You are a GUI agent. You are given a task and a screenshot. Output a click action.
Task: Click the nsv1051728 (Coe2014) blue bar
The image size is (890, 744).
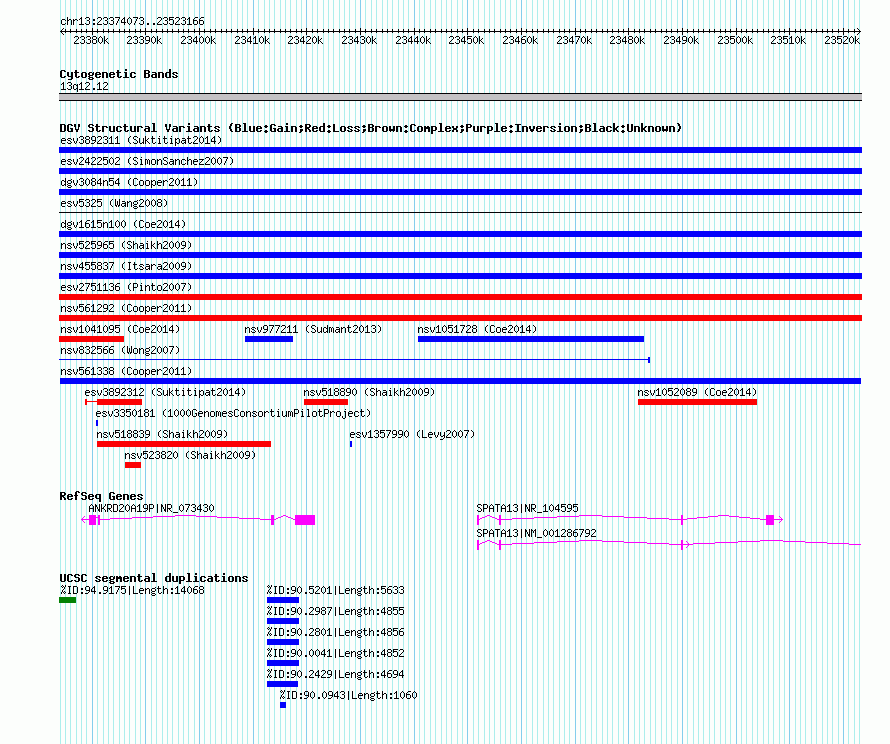531,339
